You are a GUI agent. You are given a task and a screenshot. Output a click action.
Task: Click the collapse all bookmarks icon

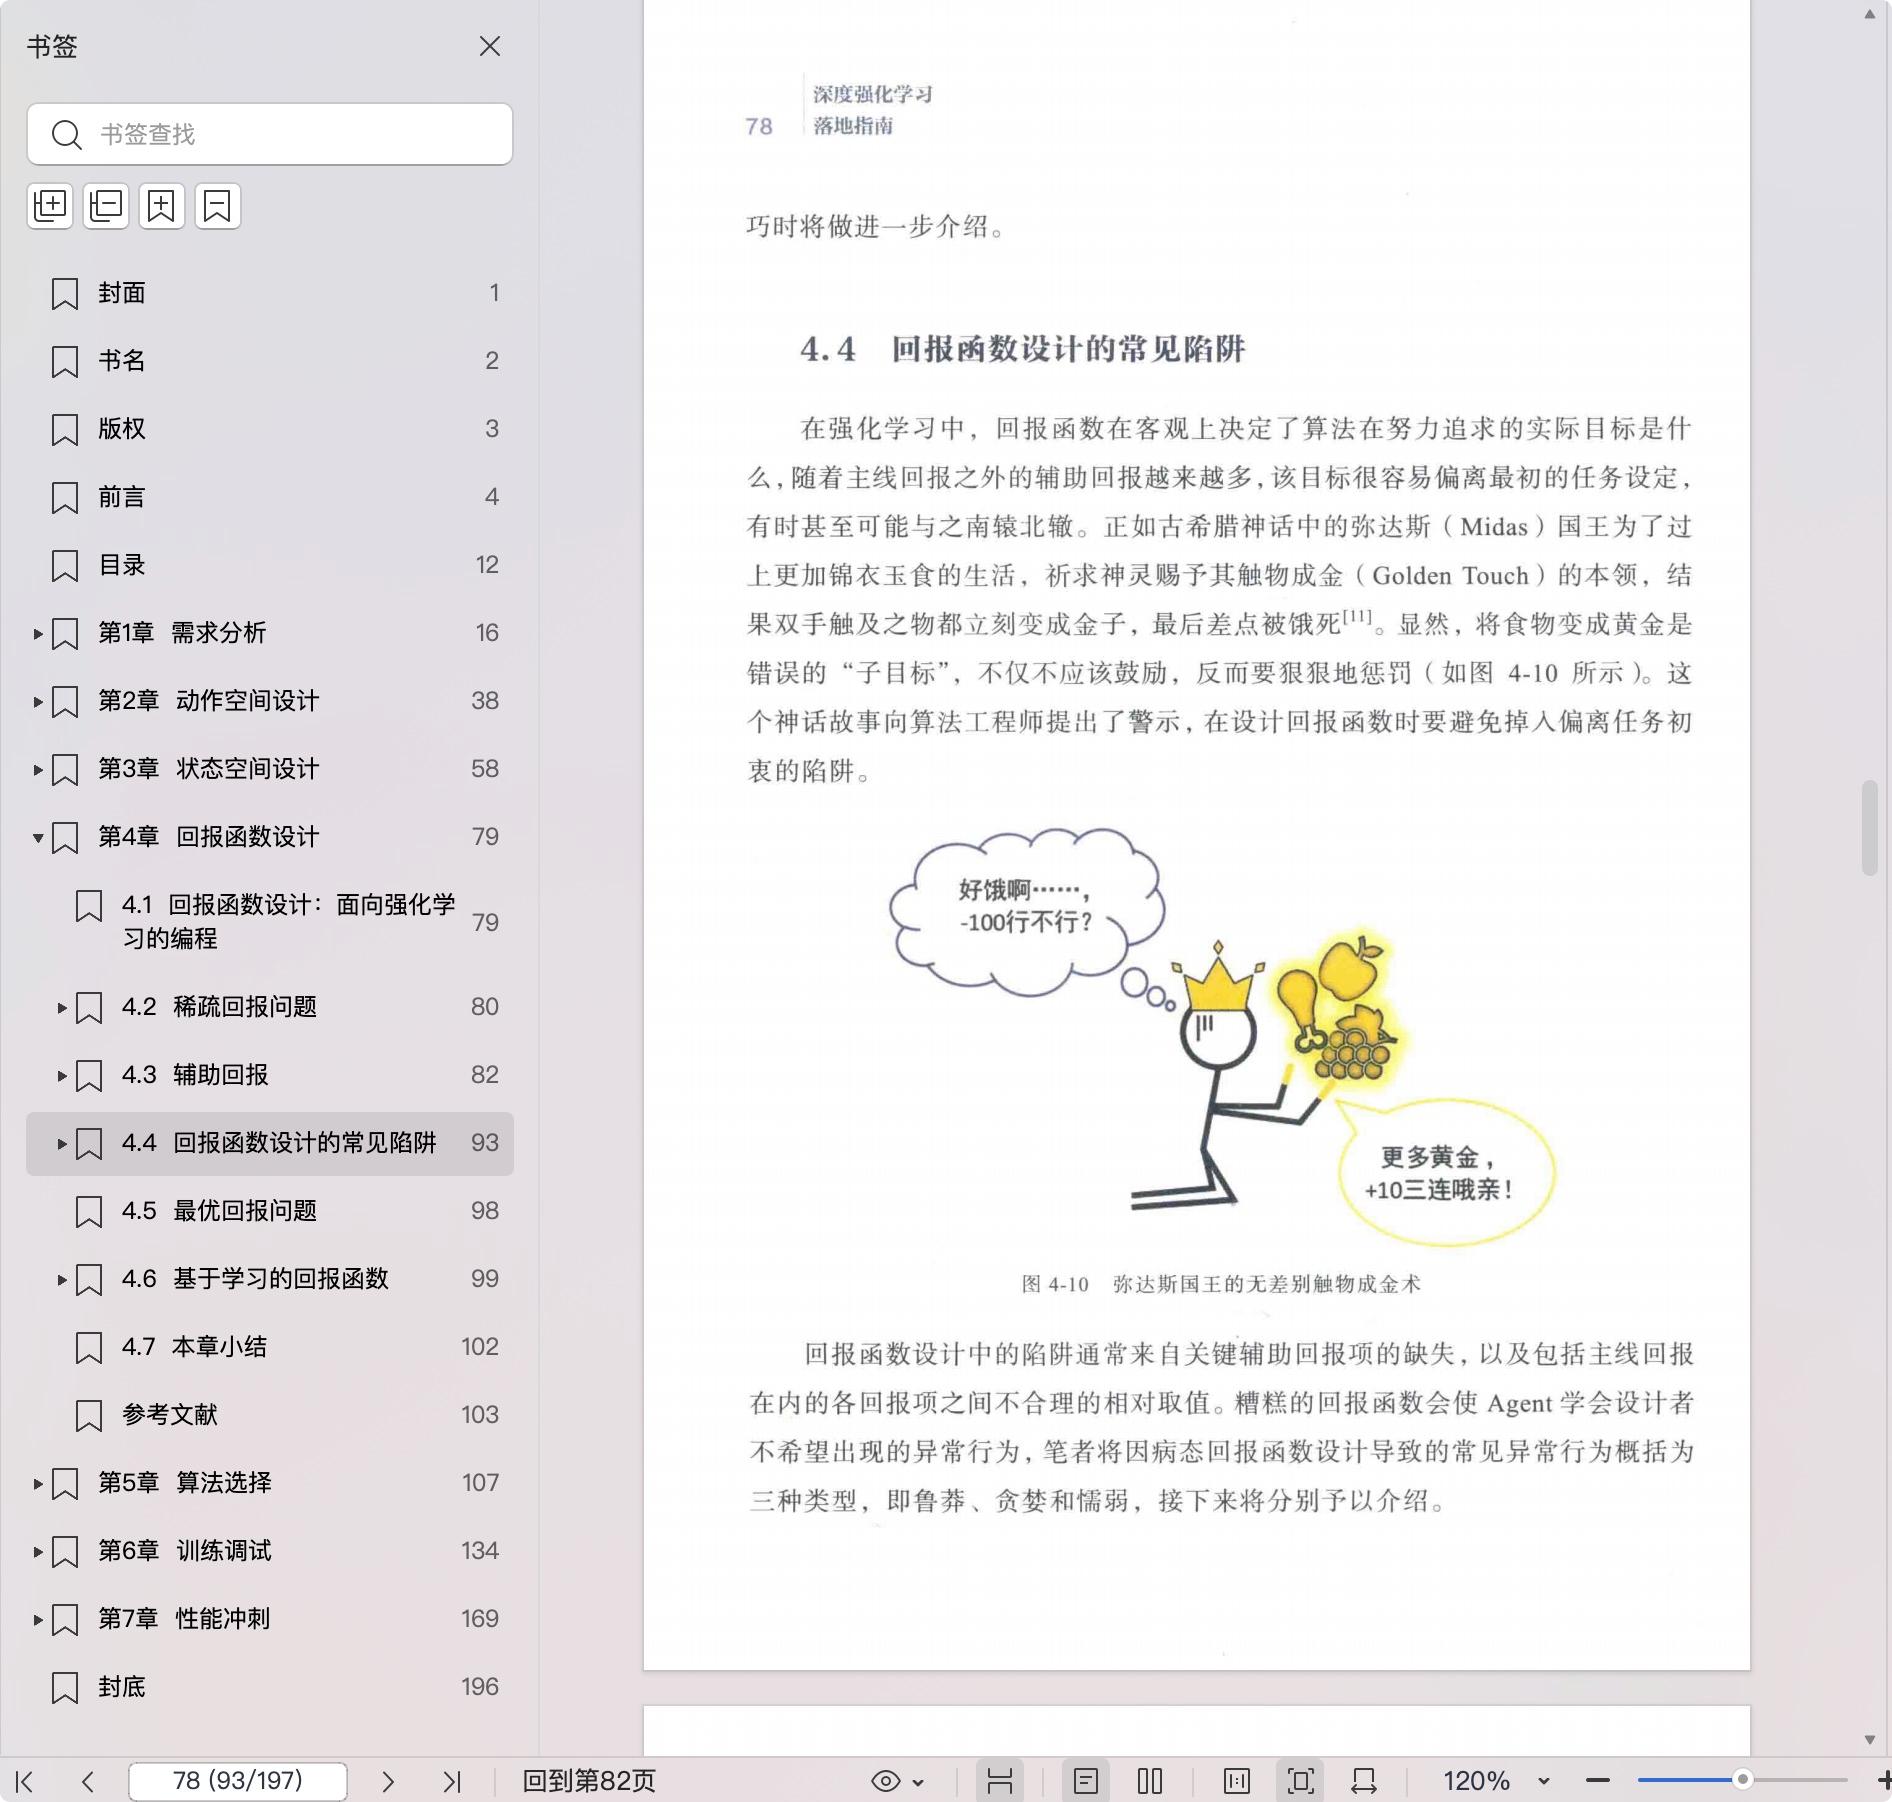tap(106, 206)
